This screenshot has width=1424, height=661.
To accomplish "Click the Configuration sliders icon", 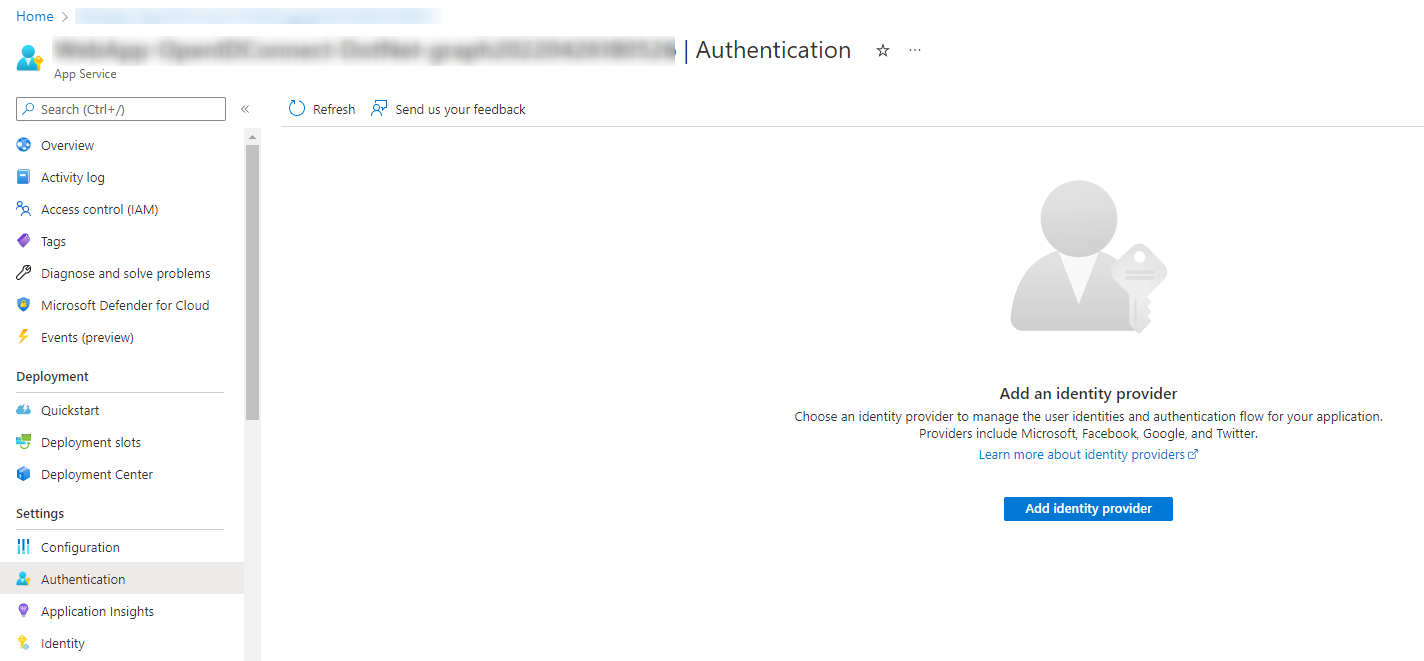I will [x=24, y=547].
